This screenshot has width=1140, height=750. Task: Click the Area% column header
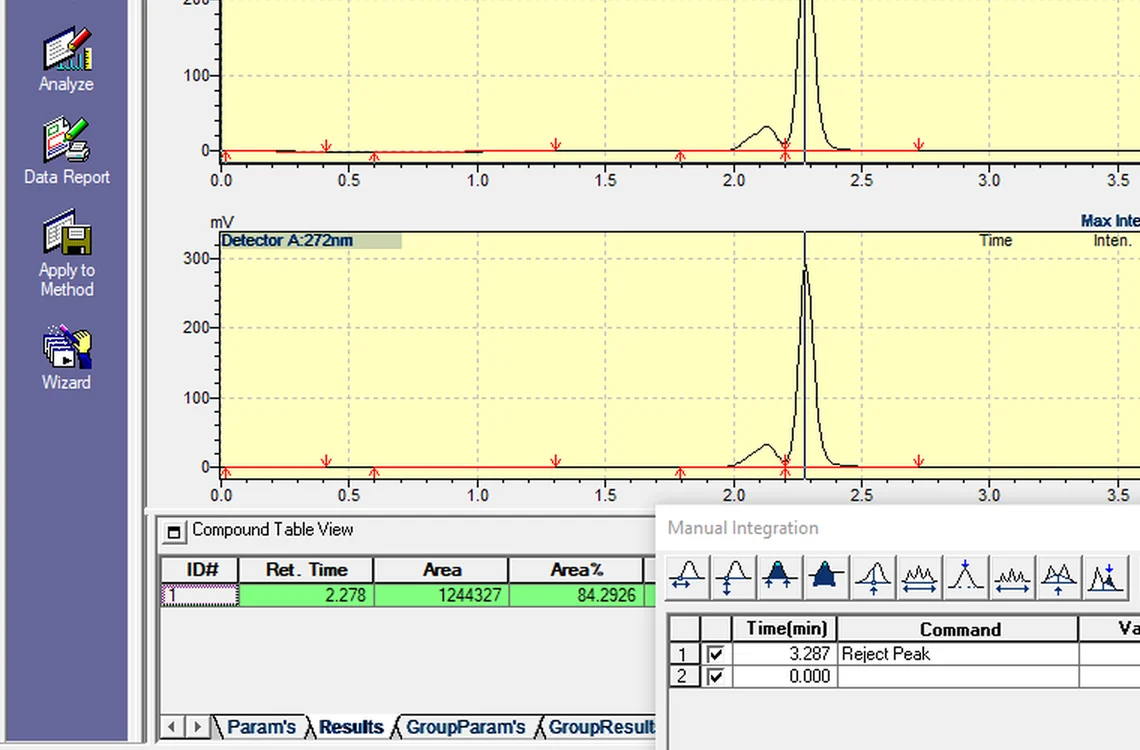pos(576,570)
